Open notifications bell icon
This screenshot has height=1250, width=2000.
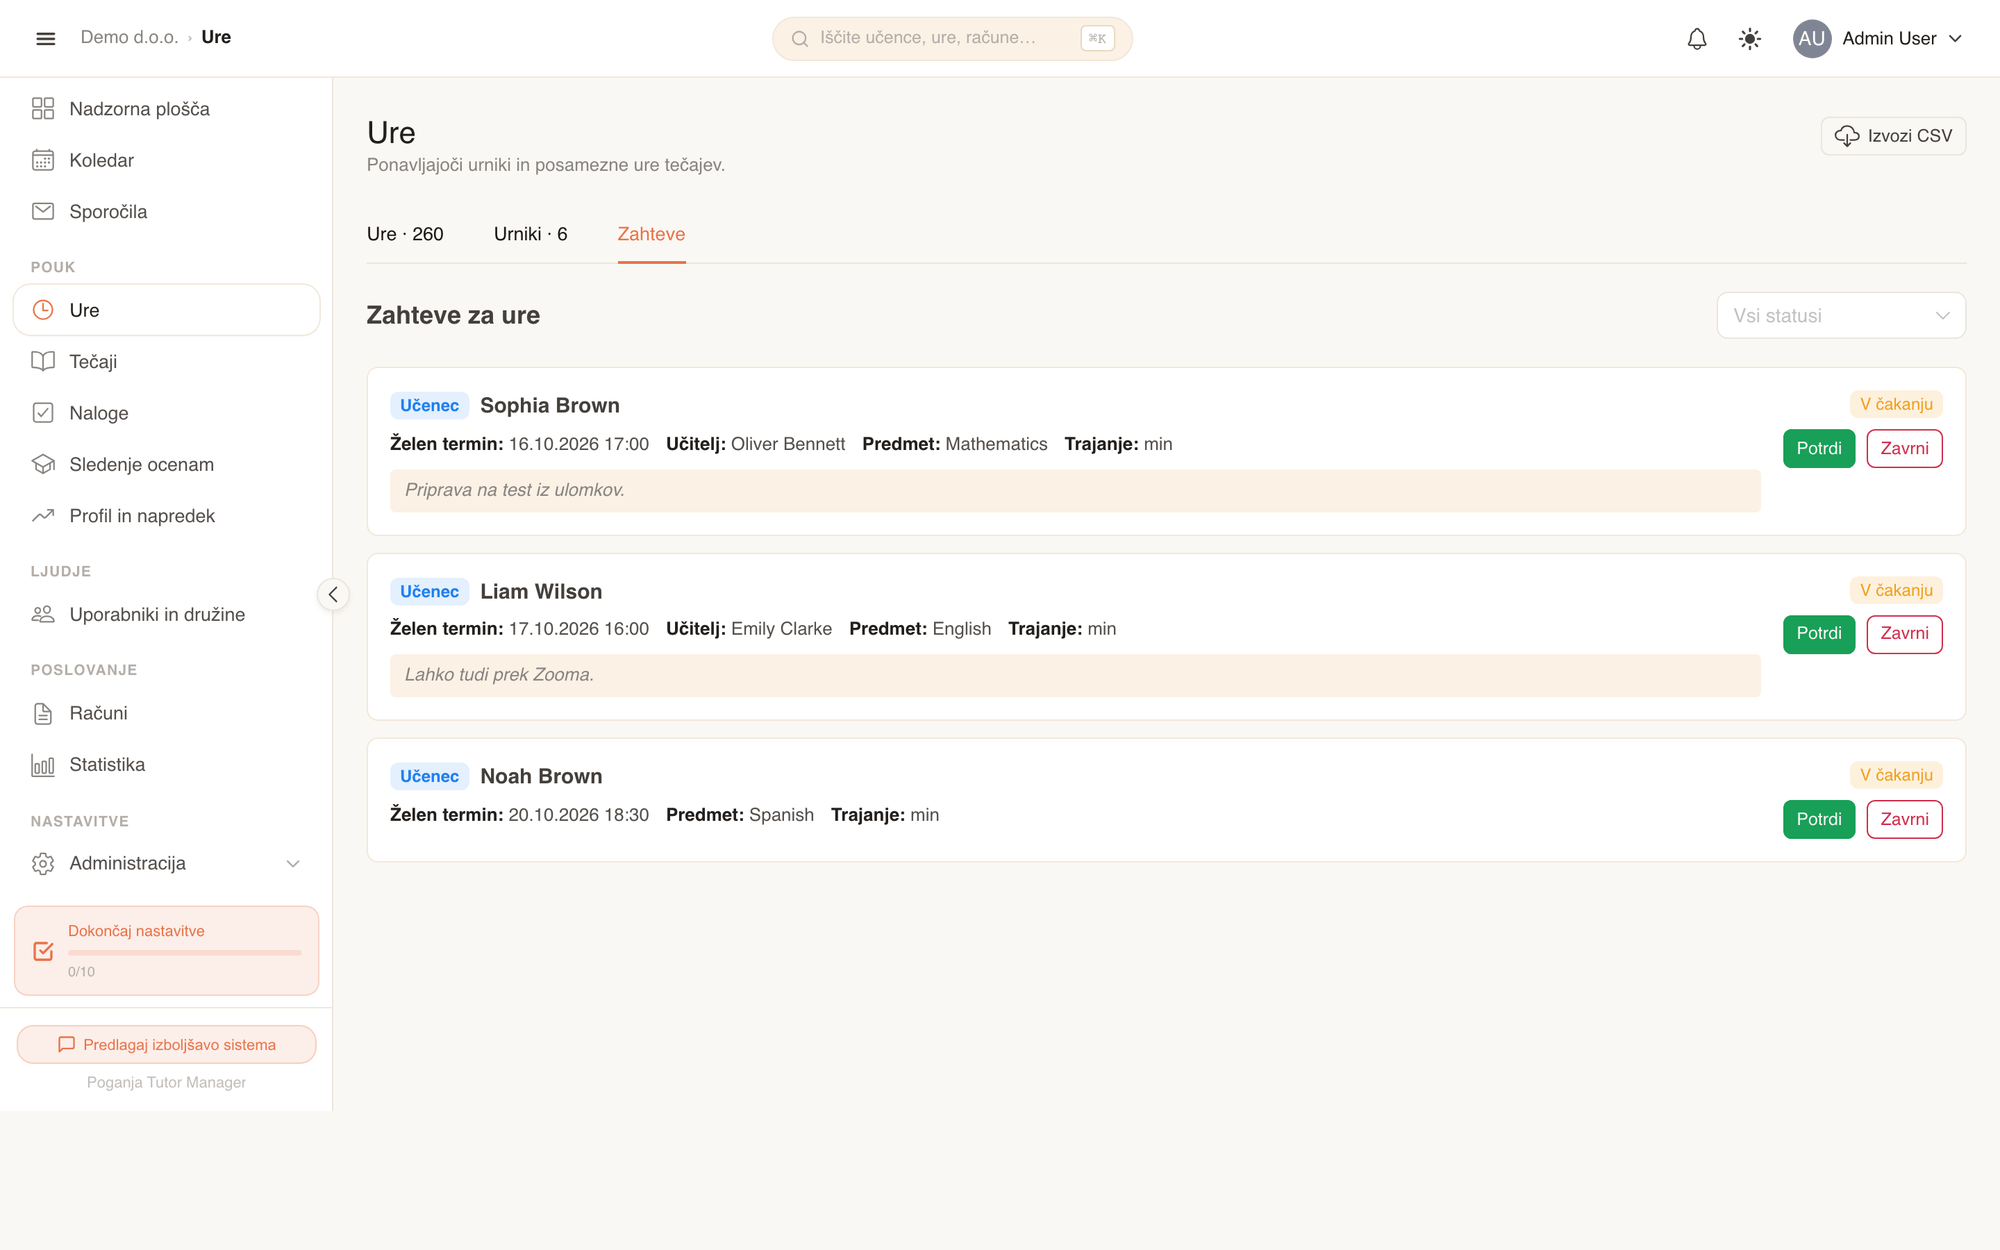click(1697, 38)
